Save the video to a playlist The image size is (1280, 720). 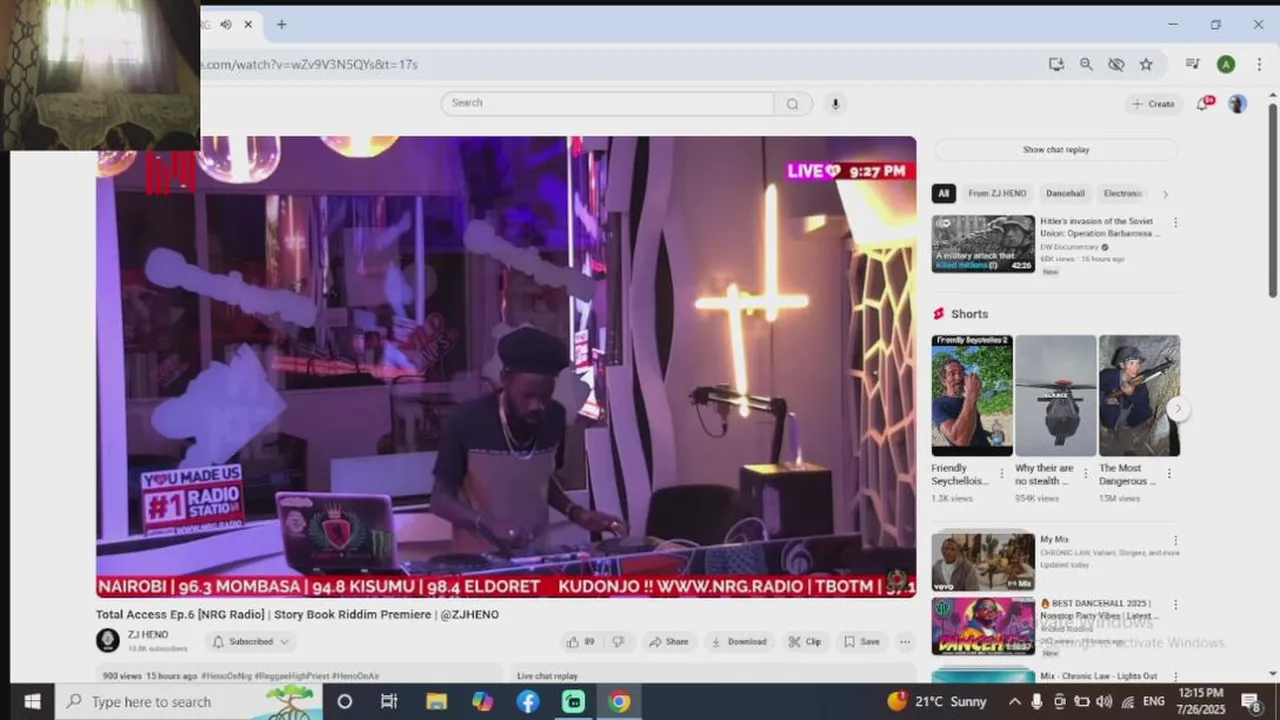click(x=861, y=642)
